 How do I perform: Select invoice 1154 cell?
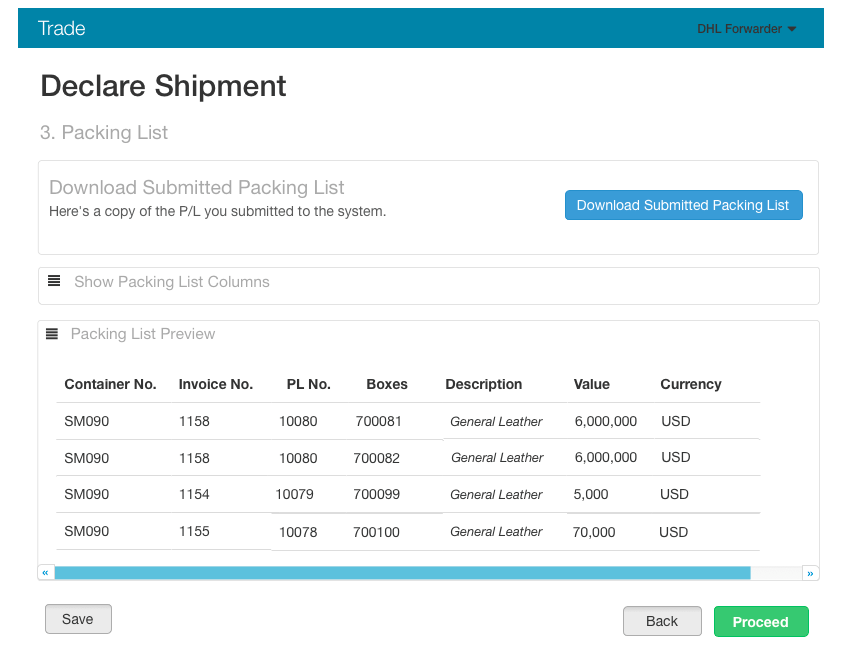pyautogui.click(x=194, y=494)
